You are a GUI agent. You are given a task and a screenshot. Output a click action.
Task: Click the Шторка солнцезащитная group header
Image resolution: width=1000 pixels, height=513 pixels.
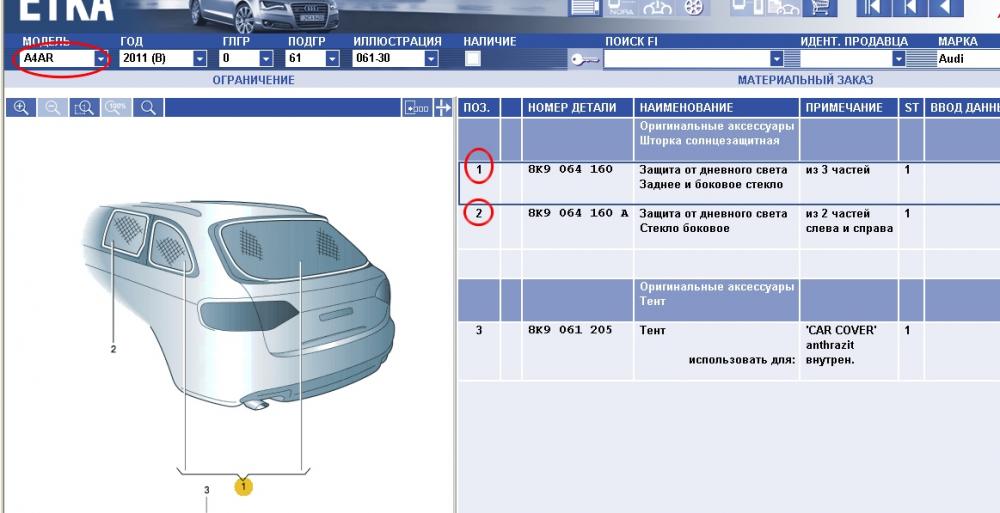(x=709, y=141)
